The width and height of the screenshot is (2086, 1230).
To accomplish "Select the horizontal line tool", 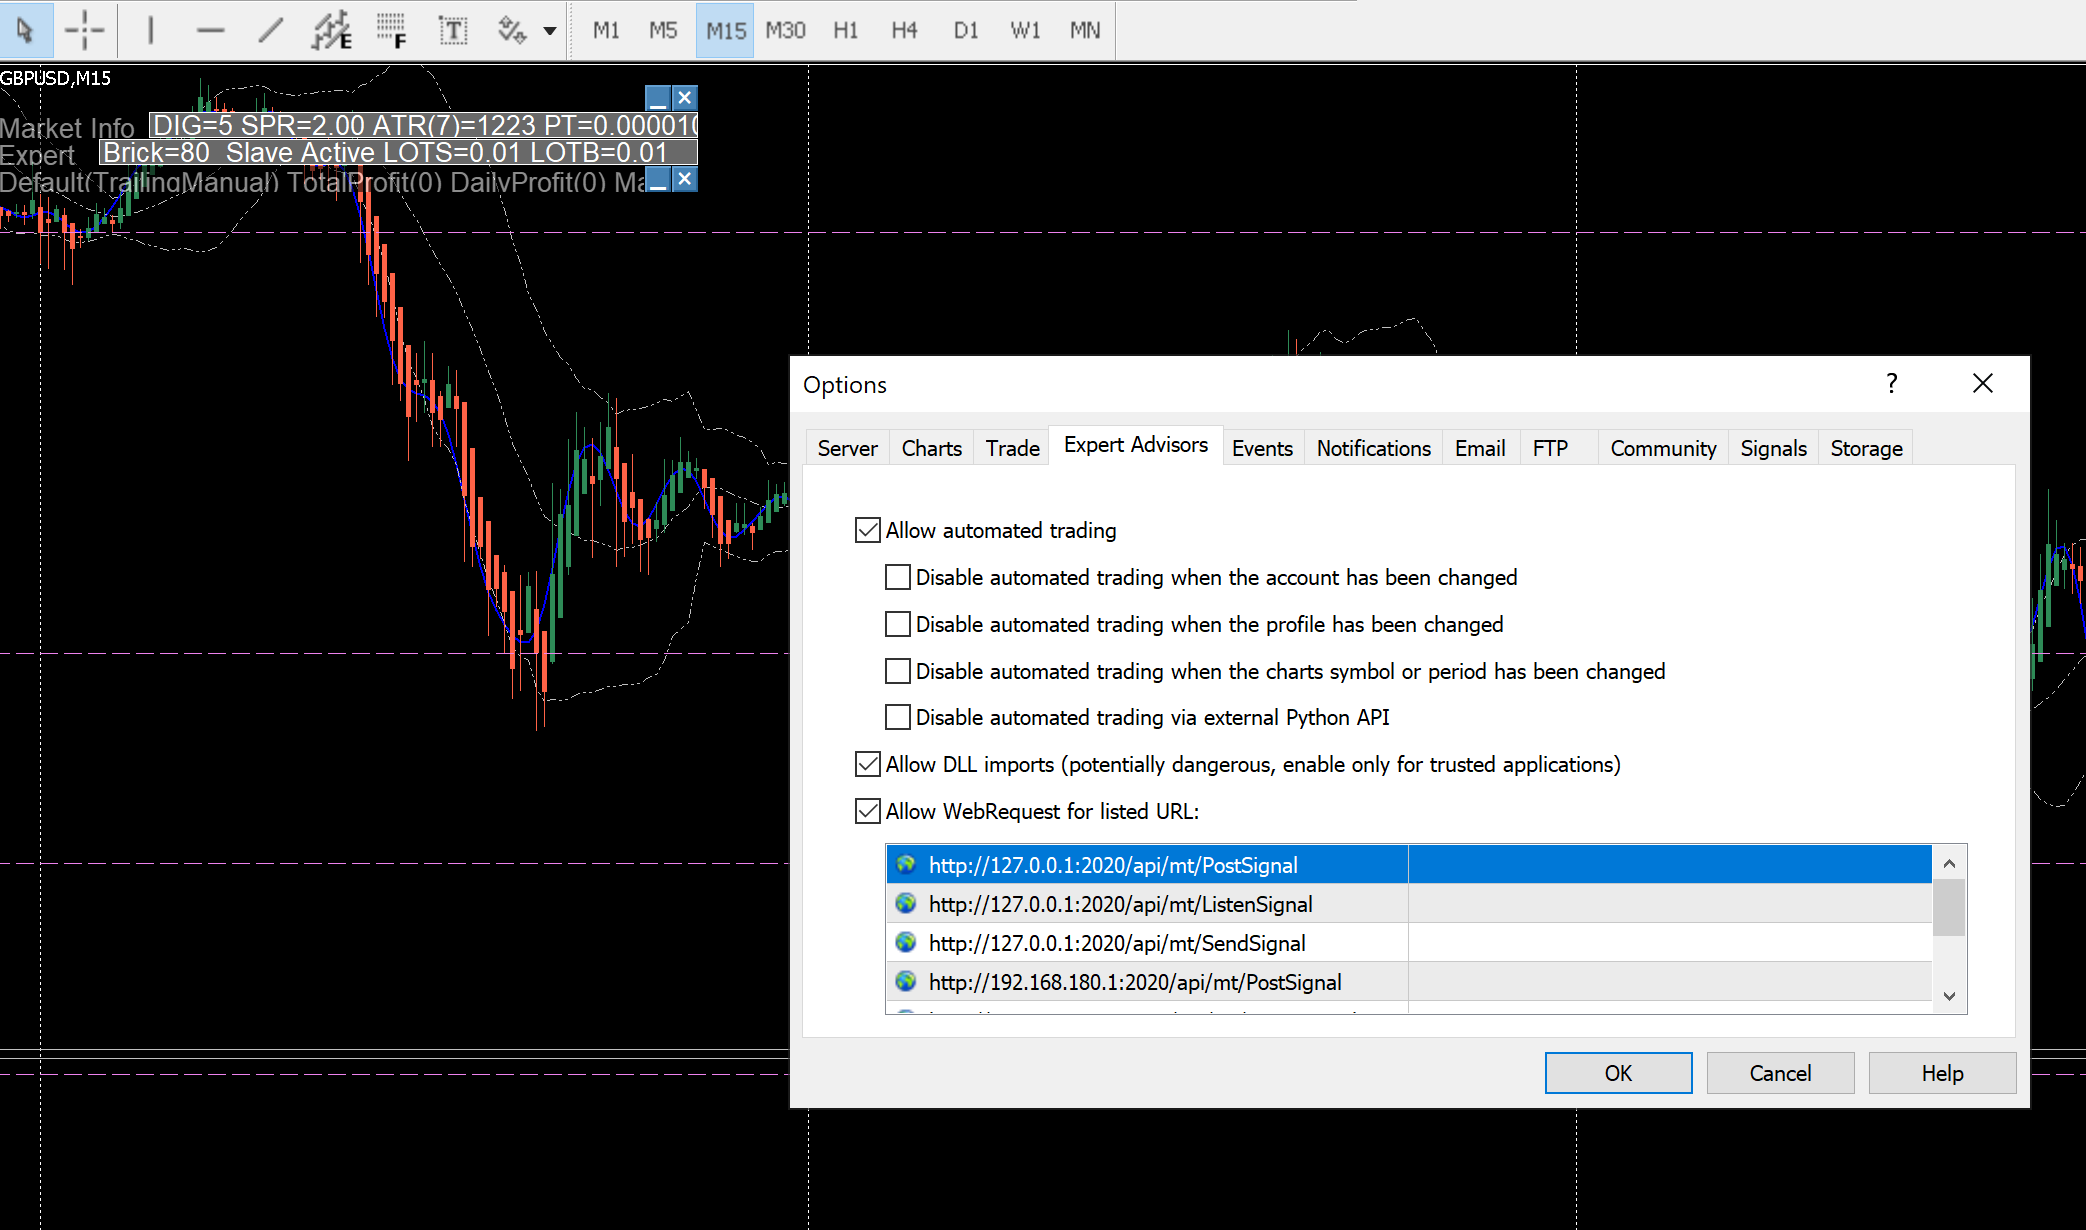I will pos(210,30).
